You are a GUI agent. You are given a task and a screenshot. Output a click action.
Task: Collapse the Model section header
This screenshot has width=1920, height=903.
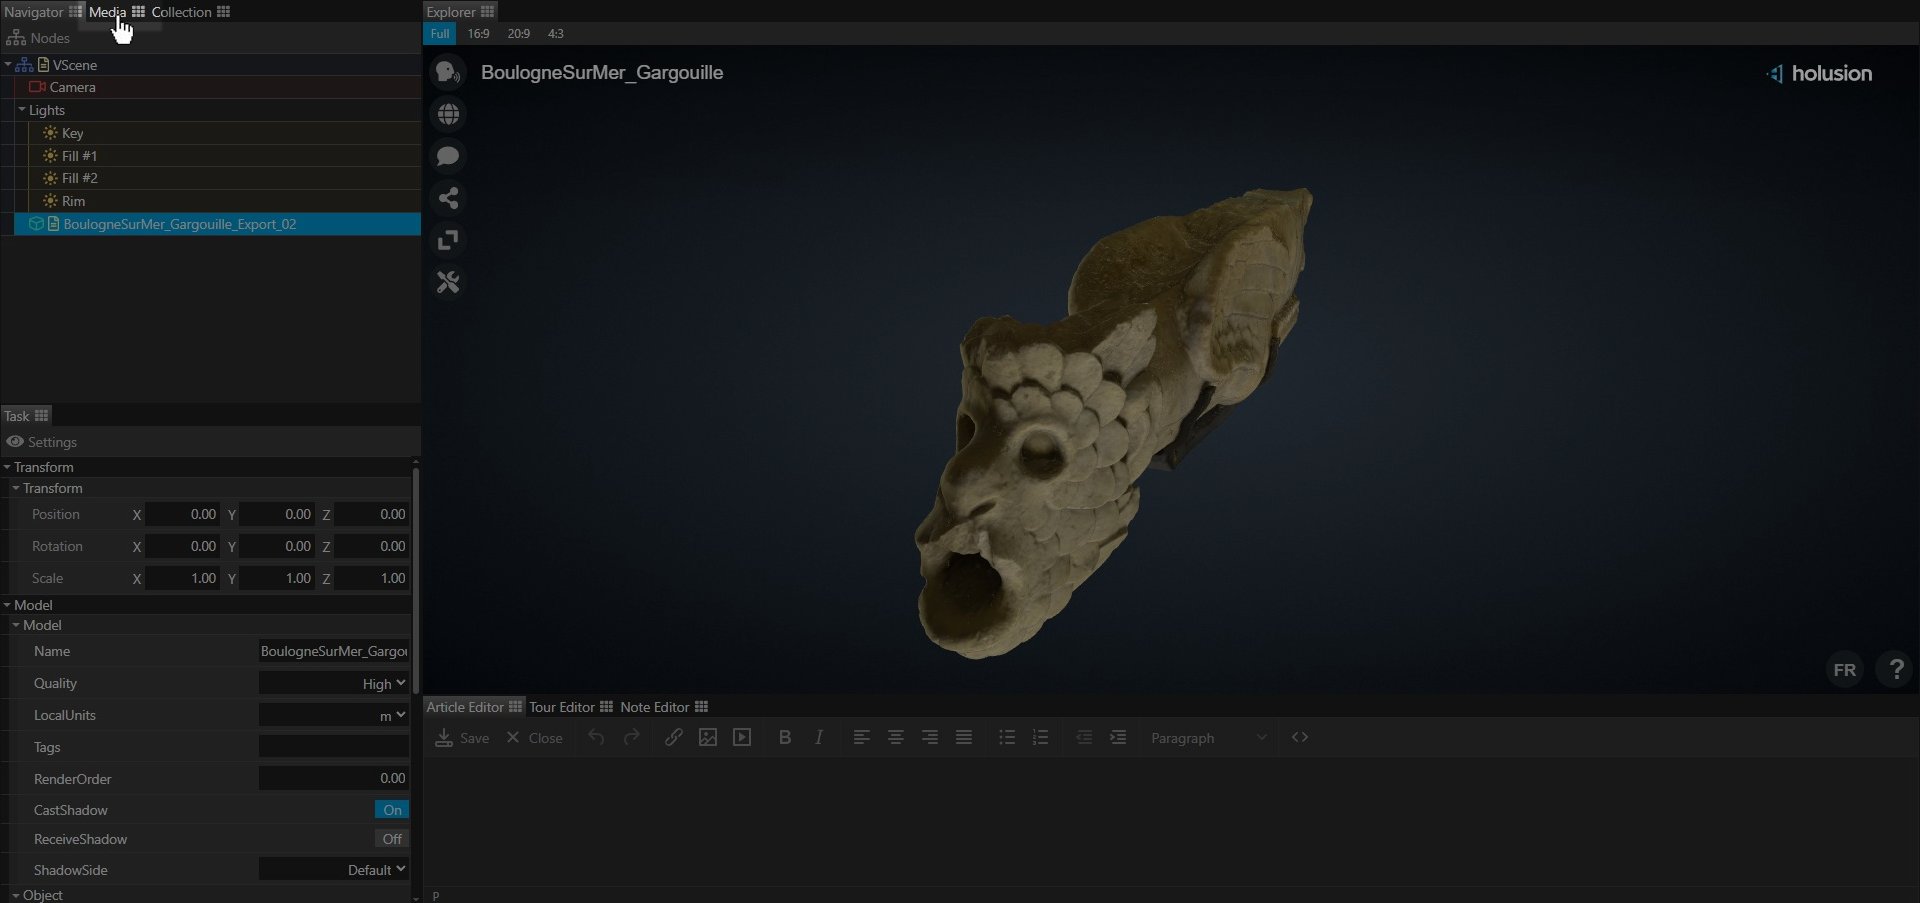(x=7, y=605)
